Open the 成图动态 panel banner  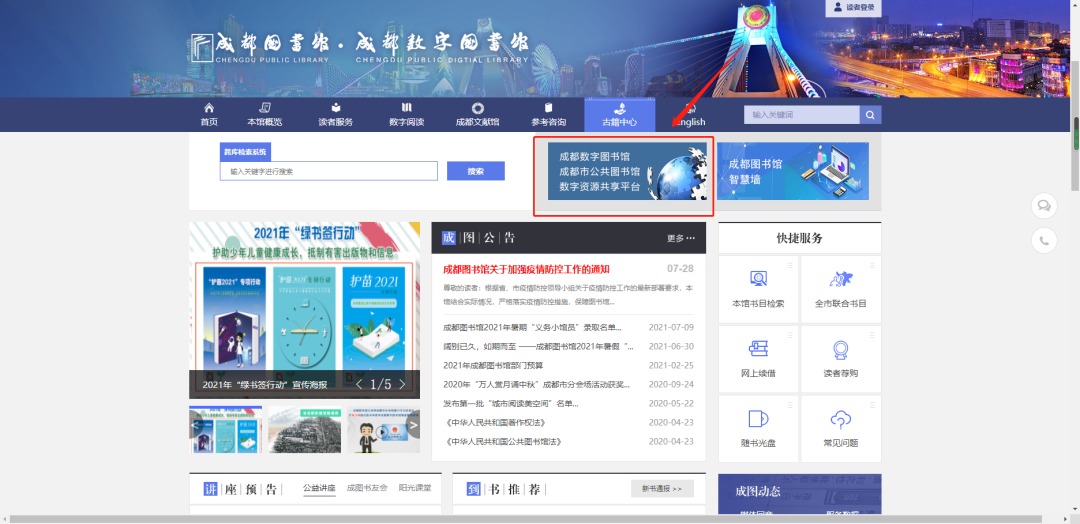[x=800, y=494]
